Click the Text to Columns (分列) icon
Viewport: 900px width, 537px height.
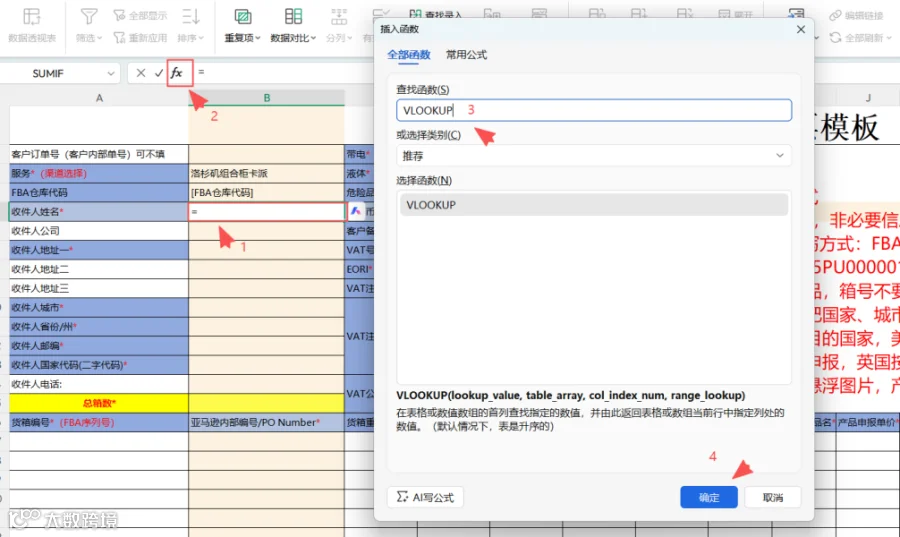(339, 16)
